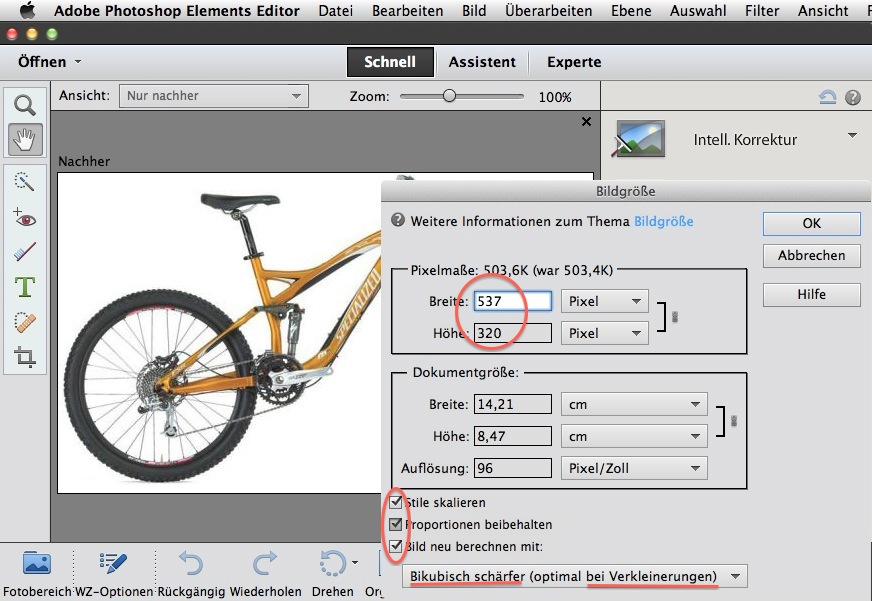Open the Apple menu

pos(27,10)
